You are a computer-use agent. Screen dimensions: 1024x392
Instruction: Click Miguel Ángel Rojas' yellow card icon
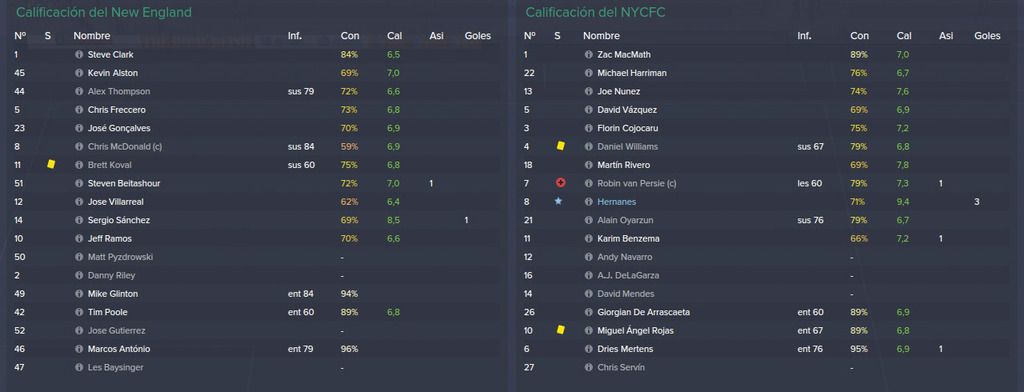[560, 330]
